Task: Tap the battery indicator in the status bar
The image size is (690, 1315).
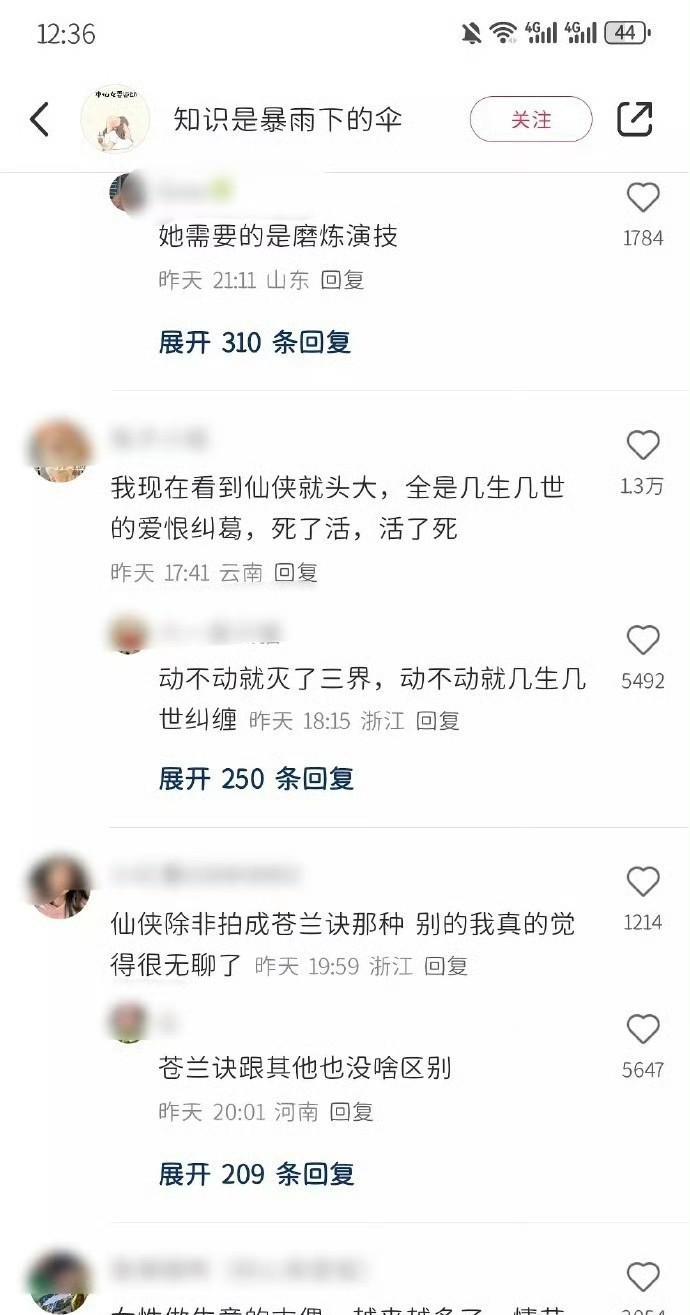Action: 627,33
